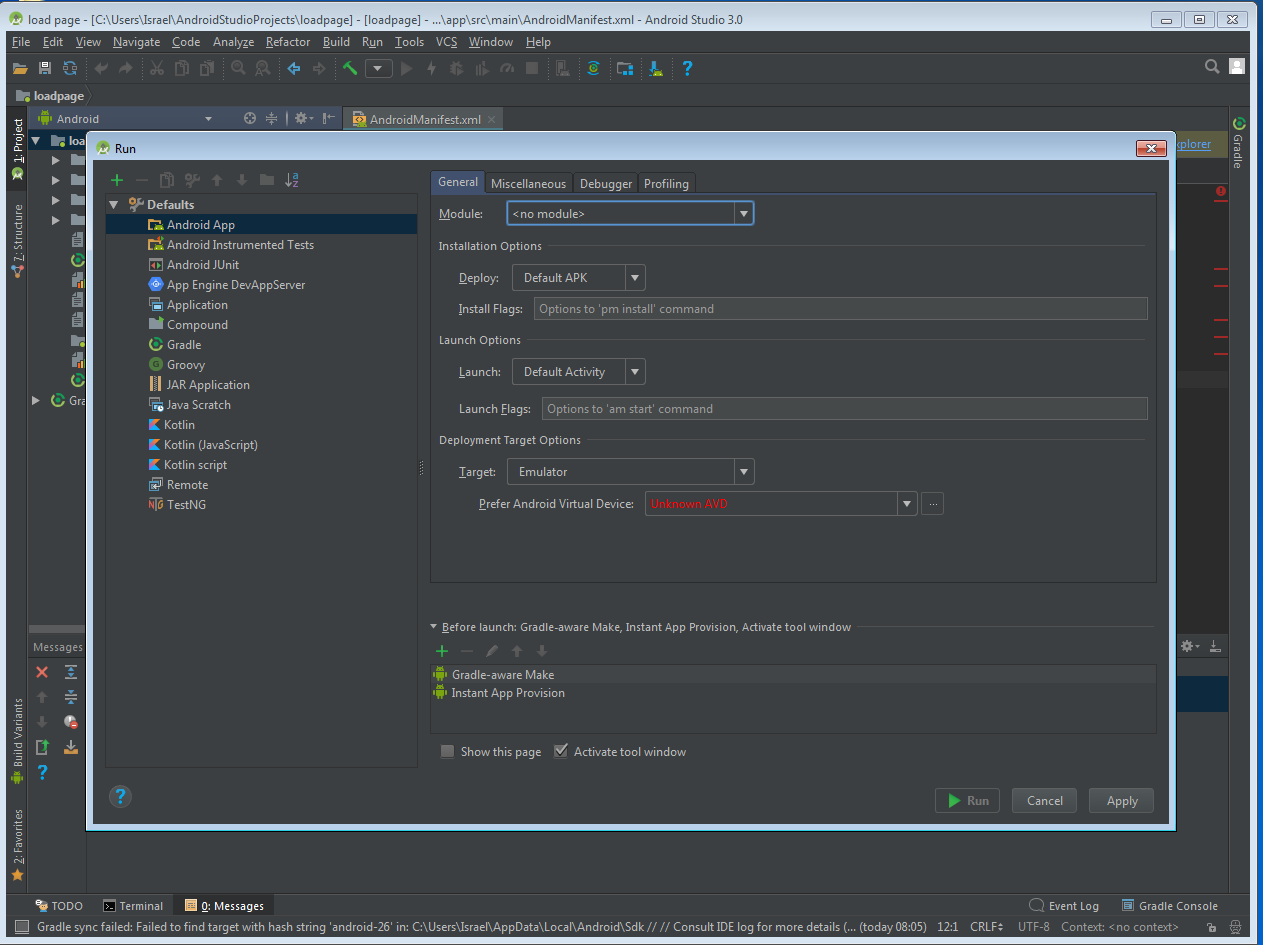This screenshot has width=1263, height=945.
Task: Click the red X icon in Messages panel
Action: pos(42,672)
